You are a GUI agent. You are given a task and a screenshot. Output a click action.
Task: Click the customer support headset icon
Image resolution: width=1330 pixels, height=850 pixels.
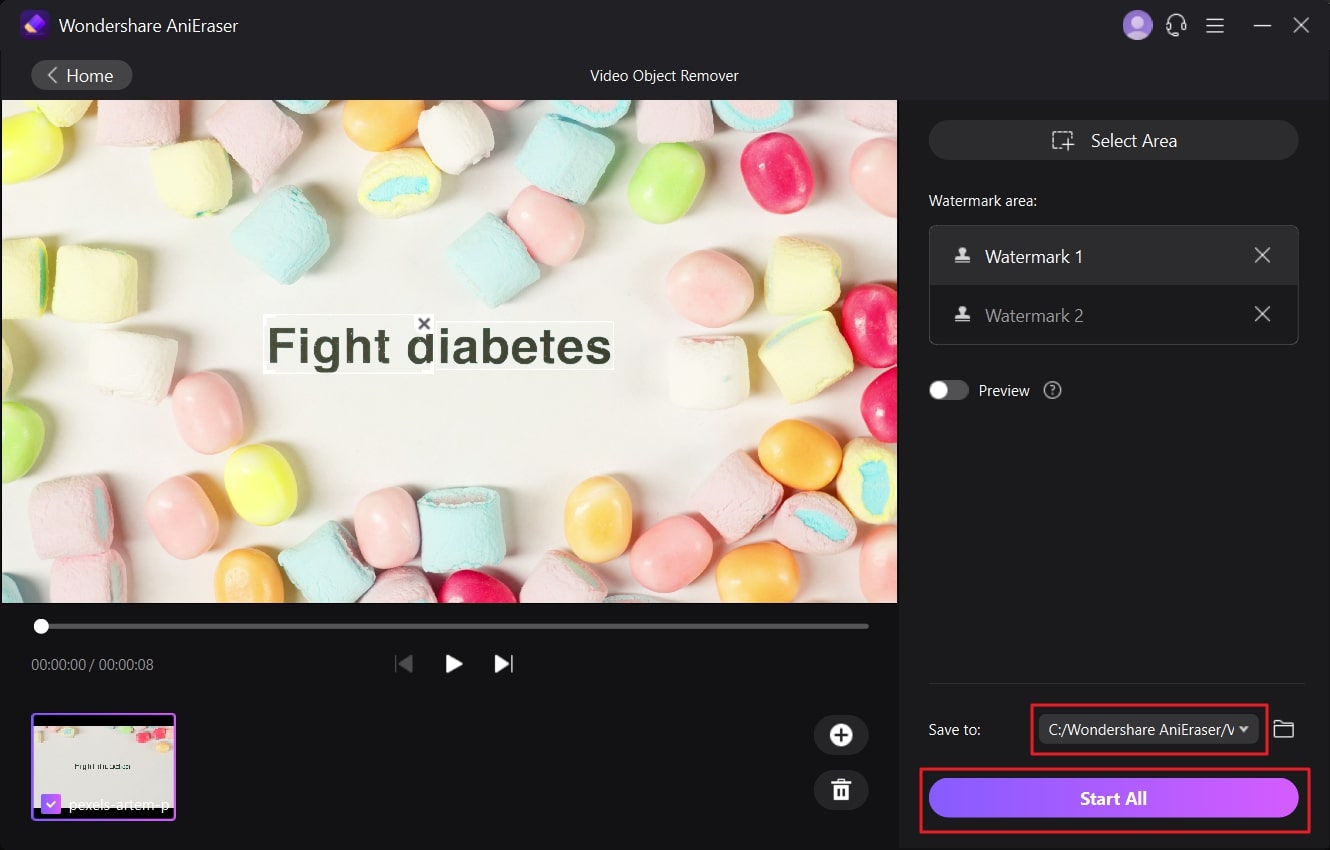click(x=1176, y=24)
